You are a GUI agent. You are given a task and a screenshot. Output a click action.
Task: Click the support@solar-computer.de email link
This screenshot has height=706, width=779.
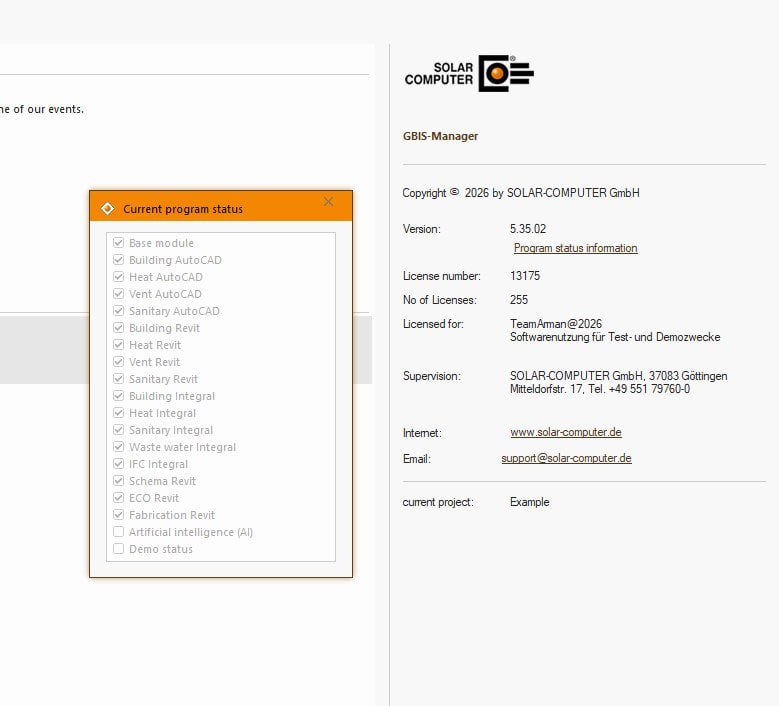tap(566, 458)
